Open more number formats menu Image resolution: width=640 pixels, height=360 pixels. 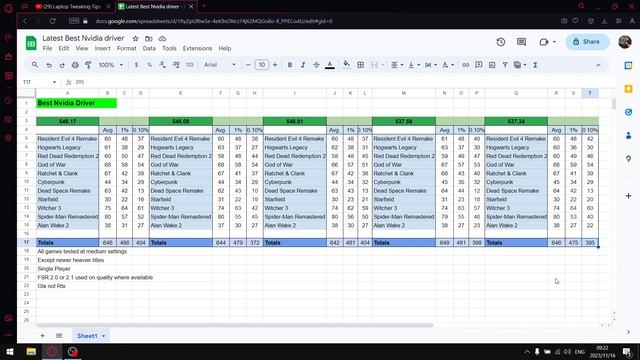189,65
